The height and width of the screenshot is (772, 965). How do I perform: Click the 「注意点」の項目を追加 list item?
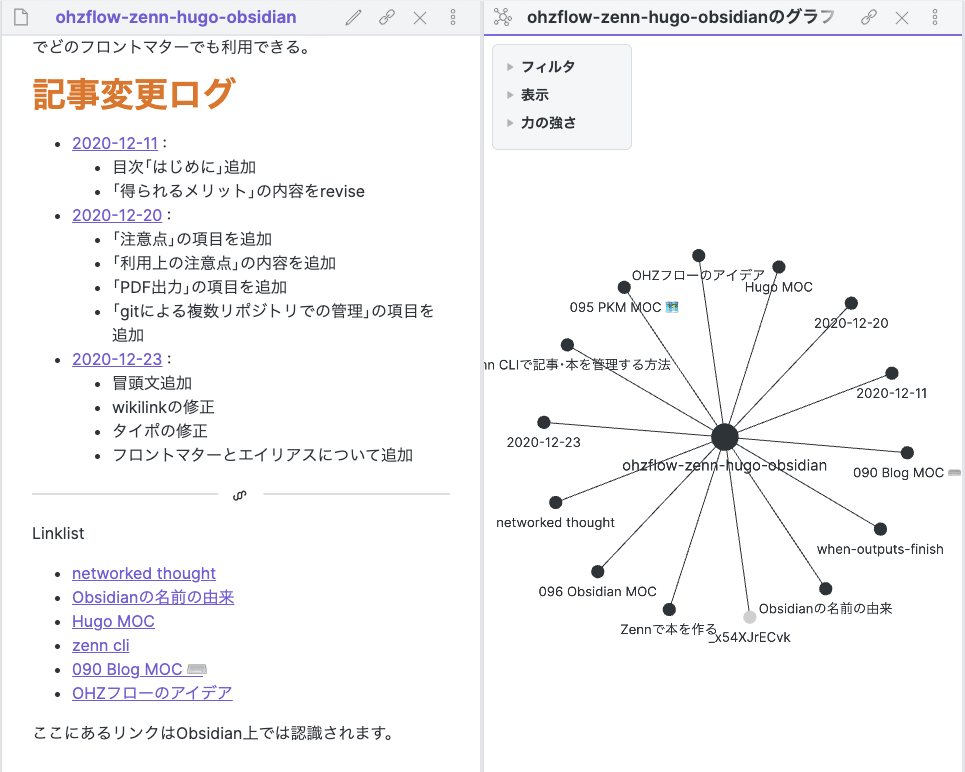[192, 239]
